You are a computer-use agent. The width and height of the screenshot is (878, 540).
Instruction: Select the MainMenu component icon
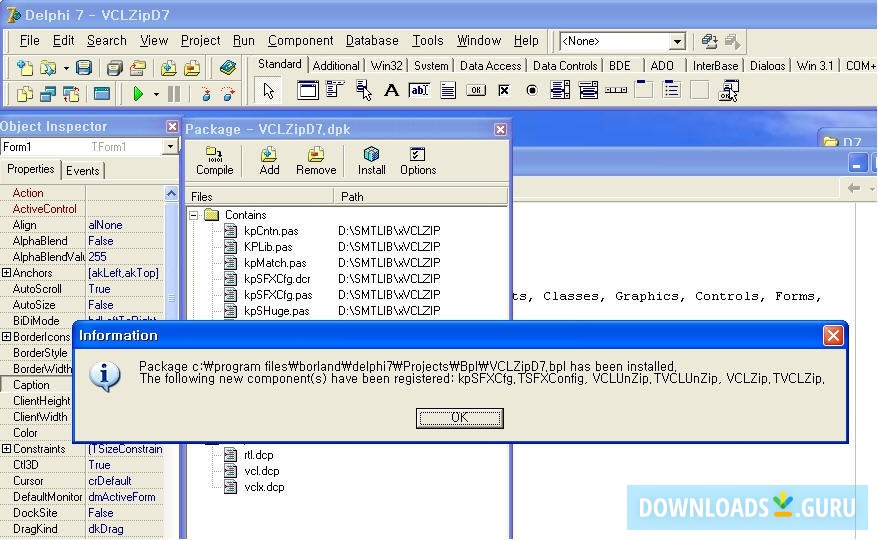coord(335,90)
